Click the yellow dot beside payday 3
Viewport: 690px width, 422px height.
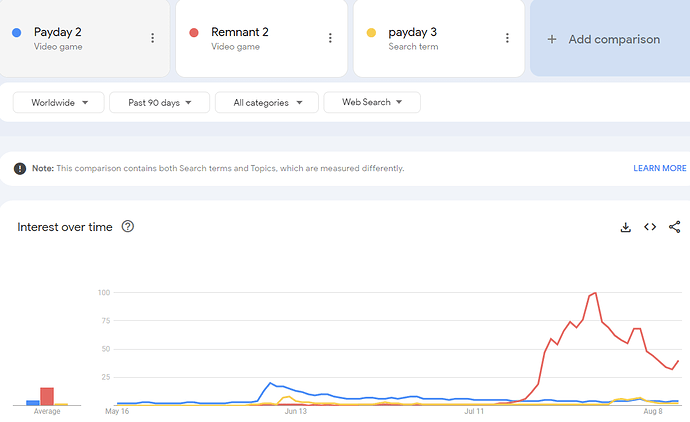(x=371, y=33)
